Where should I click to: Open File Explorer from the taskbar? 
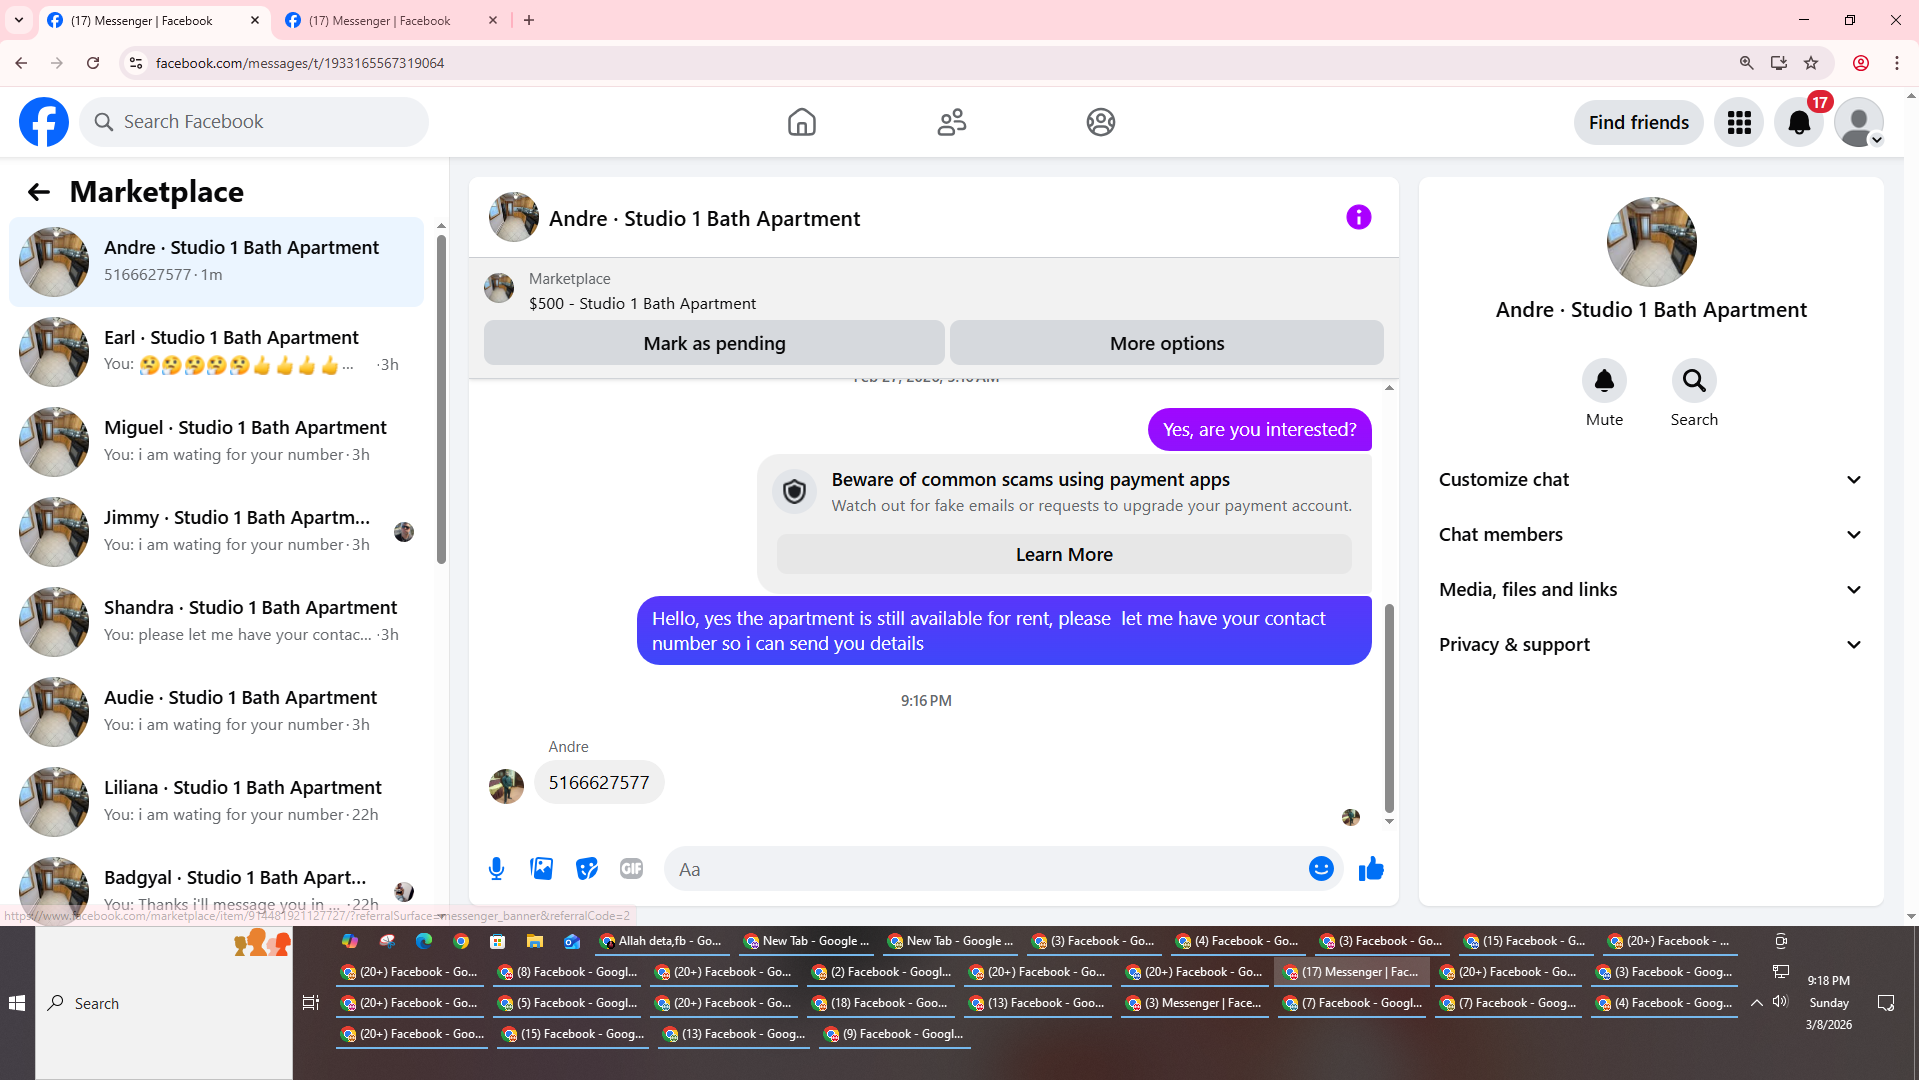pos(535,941)
